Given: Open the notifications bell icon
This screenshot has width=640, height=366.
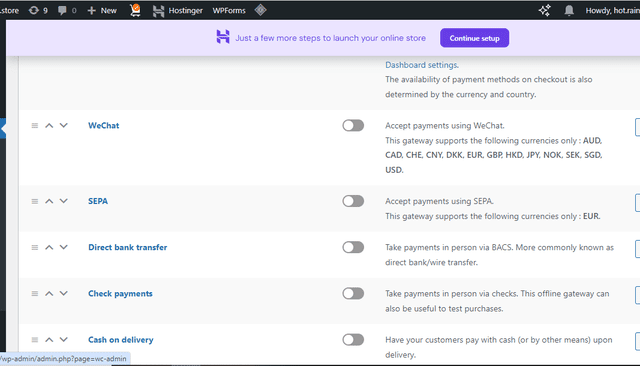Looking at the screenshot, I should tap(569, 10).
